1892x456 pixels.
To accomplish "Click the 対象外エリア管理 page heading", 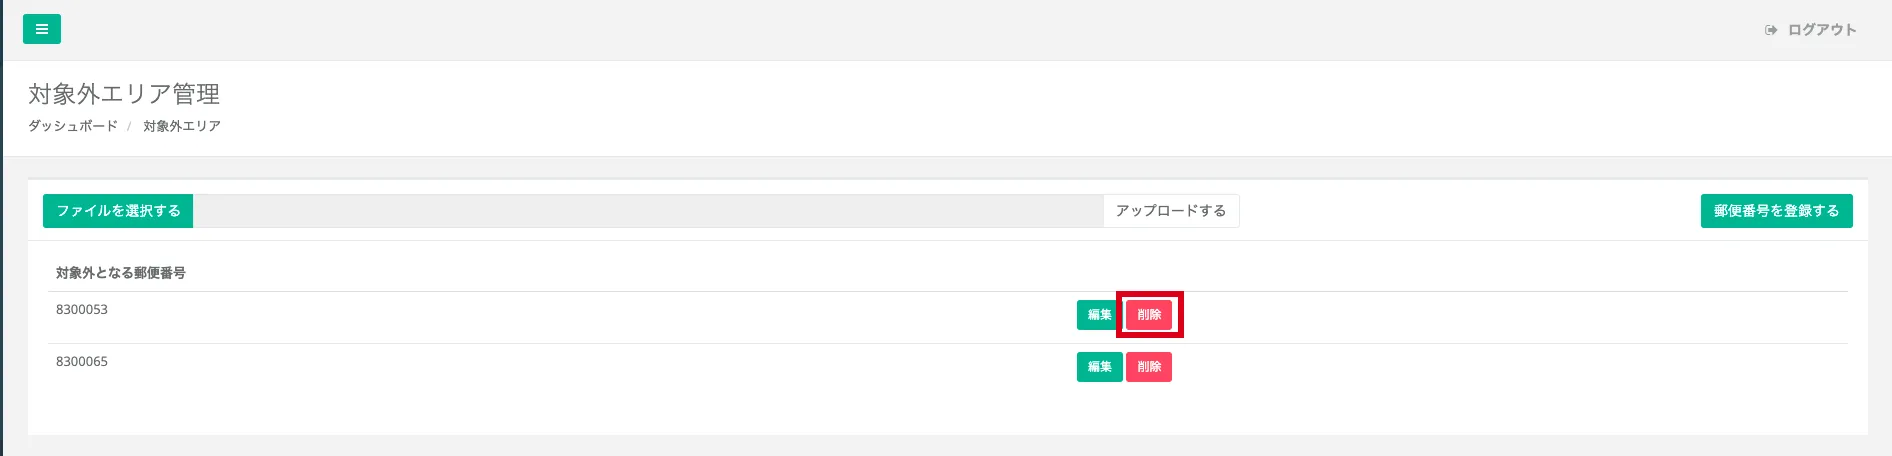I will pyautogui.click(x=124, y=94).
